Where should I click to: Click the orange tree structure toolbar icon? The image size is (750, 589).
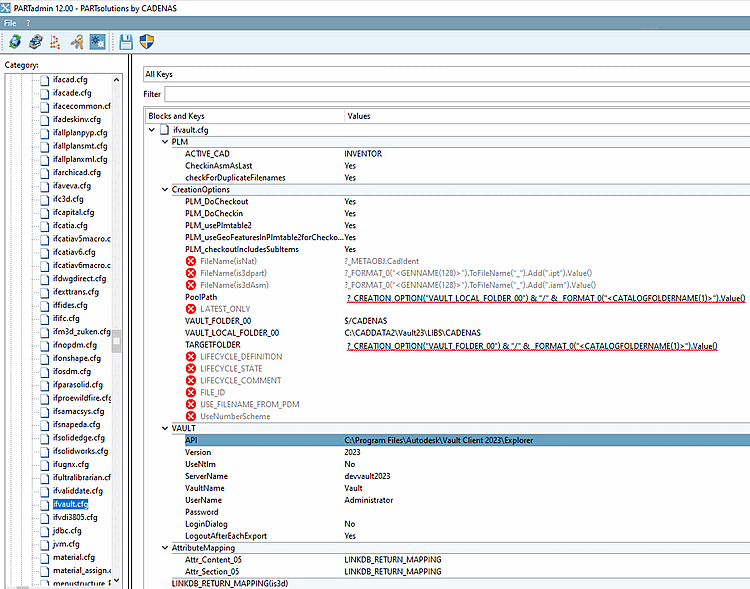click(55, 42)
